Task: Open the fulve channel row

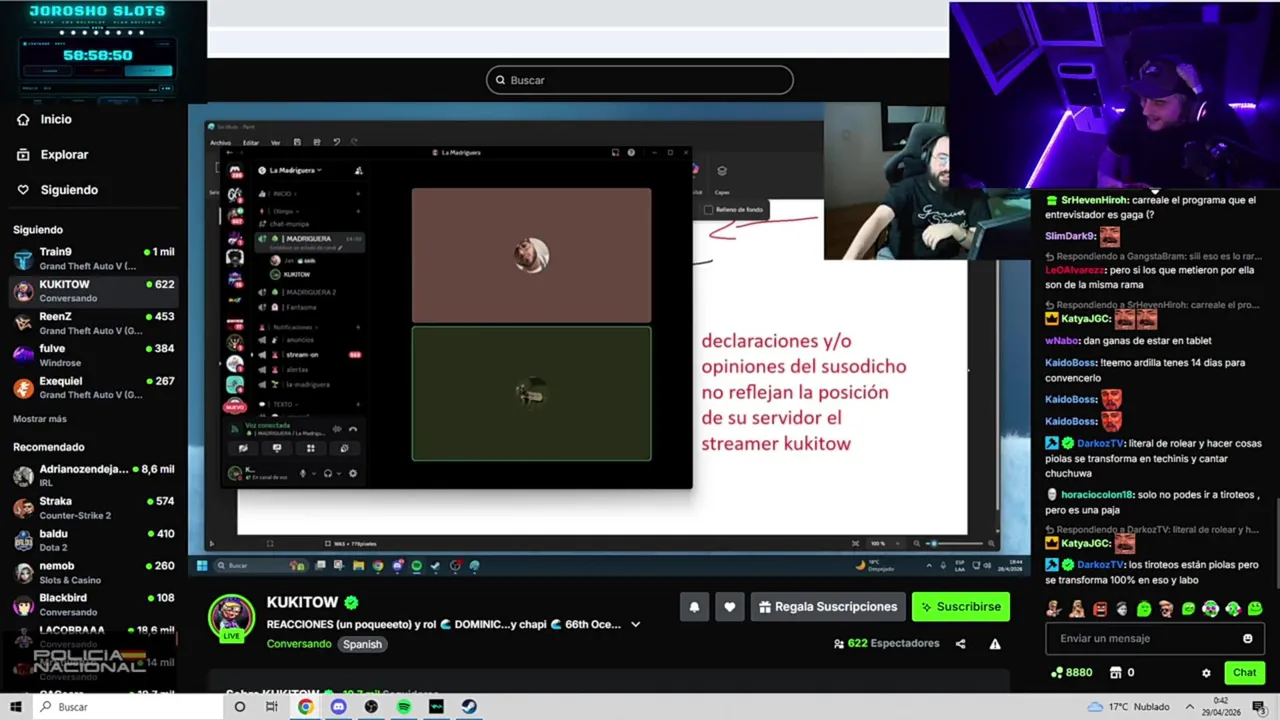Action: (93, 355)
